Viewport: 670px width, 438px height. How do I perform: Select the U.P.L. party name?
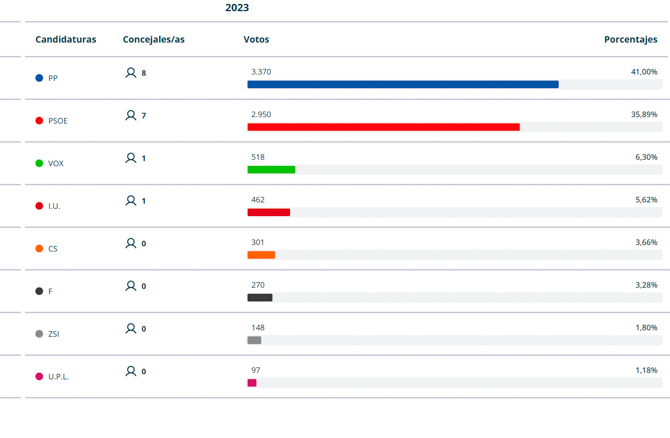(x=59, y=377)
